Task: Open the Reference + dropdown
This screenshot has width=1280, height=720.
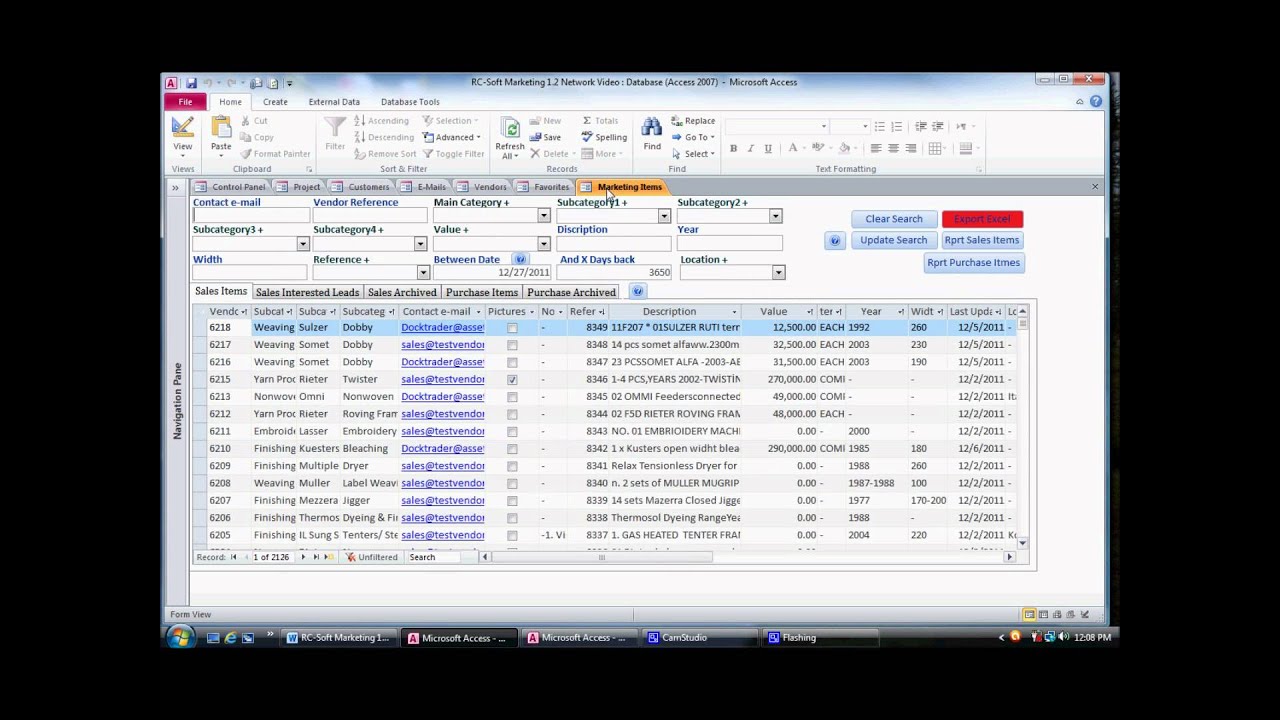Action: (423, 273)
